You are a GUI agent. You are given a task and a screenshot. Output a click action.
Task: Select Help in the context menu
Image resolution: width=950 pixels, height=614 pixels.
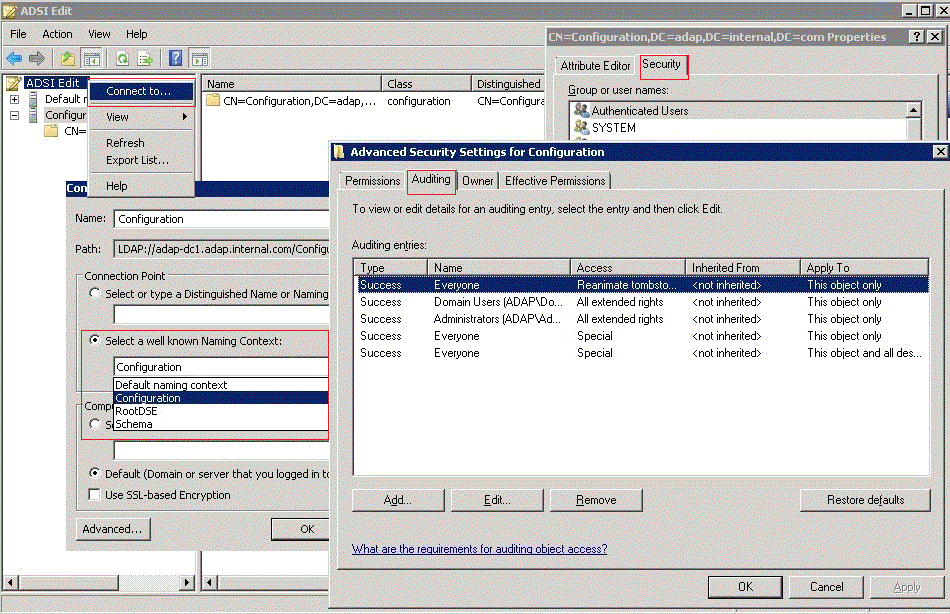[x=142, y=186]
